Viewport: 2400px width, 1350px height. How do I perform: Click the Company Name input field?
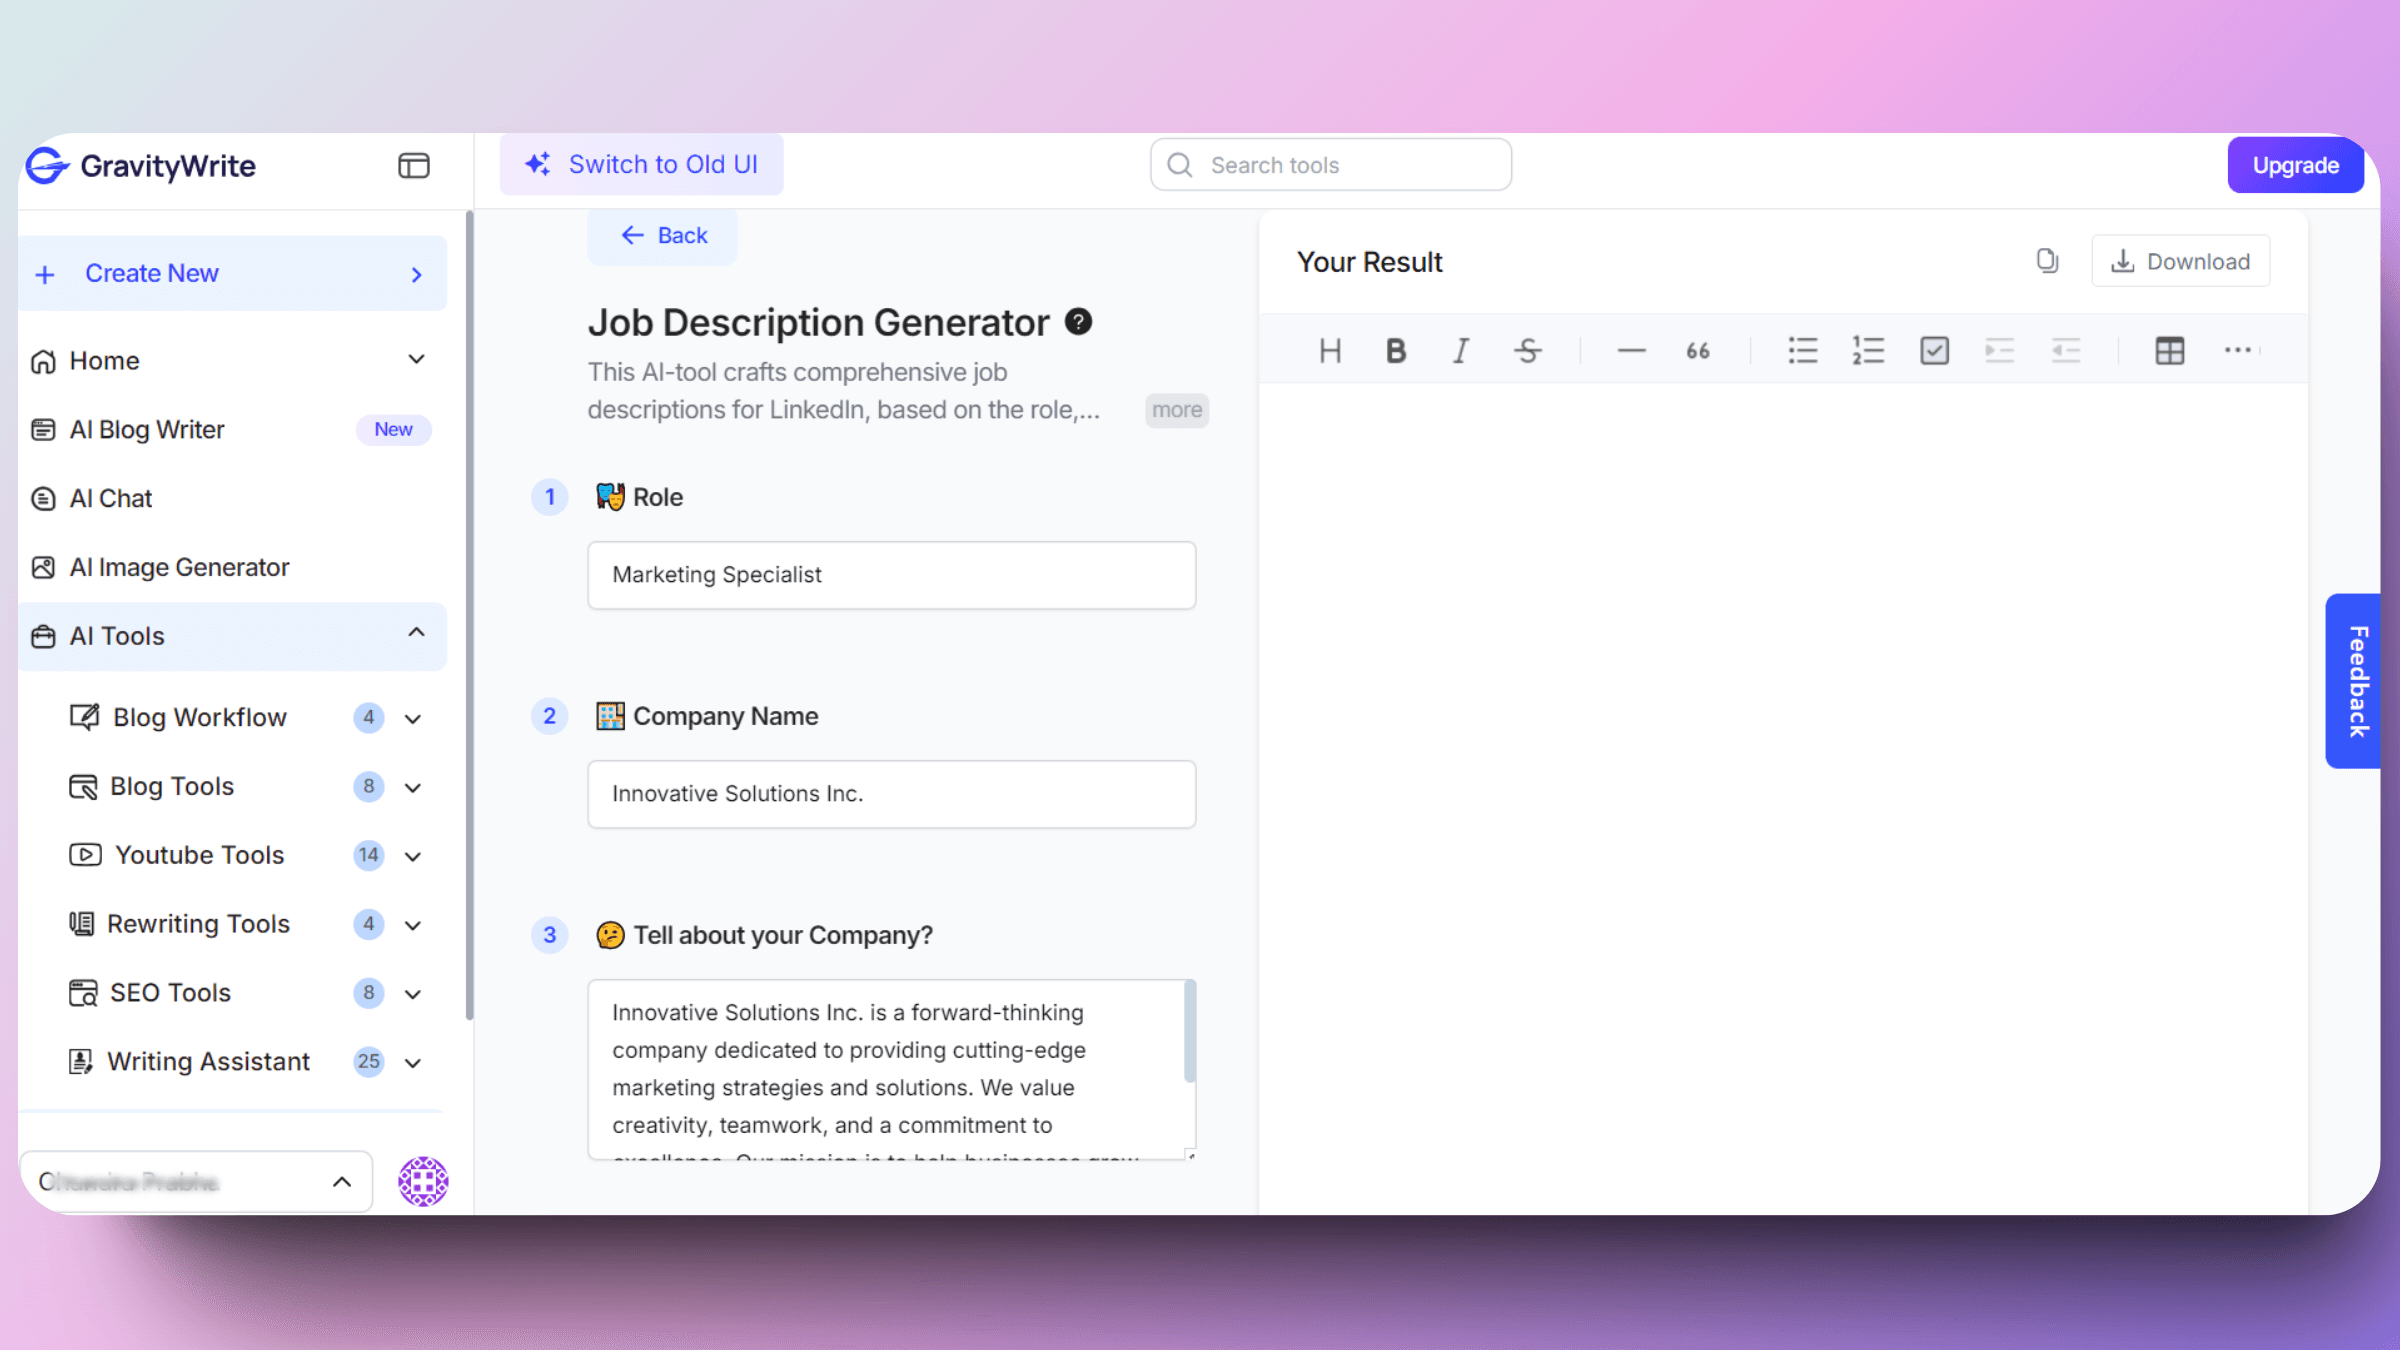click(x=891, y=794)
